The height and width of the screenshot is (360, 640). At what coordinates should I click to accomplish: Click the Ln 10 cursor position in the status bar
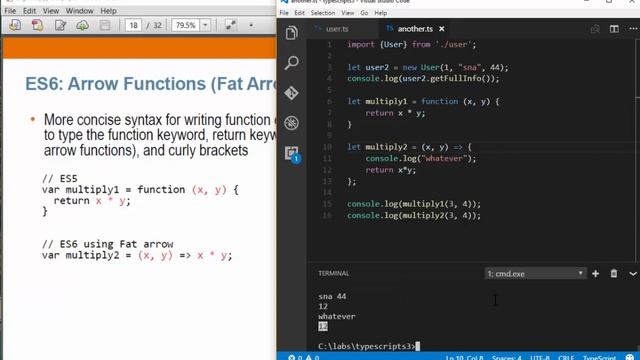click(x=464, y=358)
